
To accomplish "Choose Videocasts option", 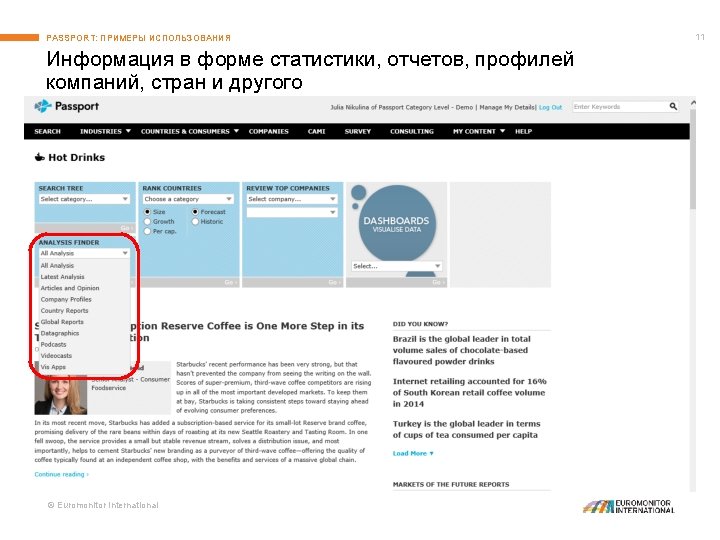I will click(56, 355).
